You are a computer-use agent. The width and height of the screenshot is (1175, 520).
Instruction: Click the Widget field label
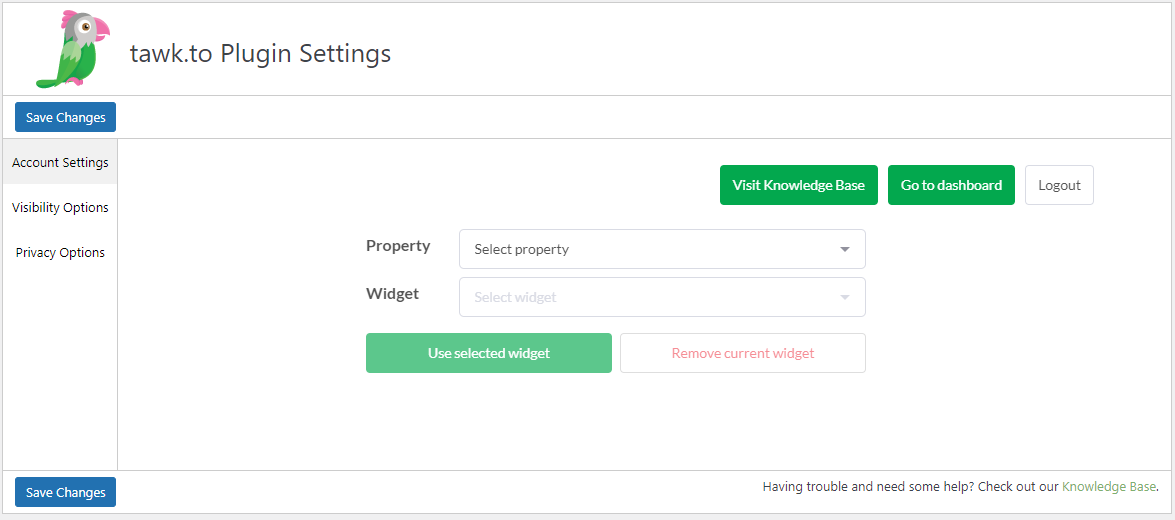(x=393, y=294)
